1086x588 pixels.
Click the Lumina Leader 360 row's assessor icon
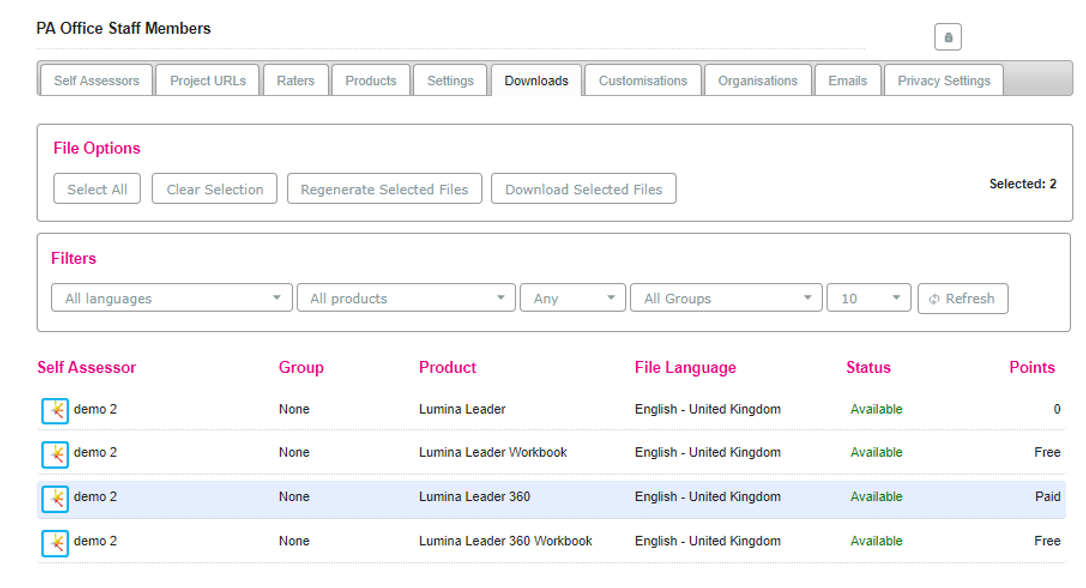(55, 499)
